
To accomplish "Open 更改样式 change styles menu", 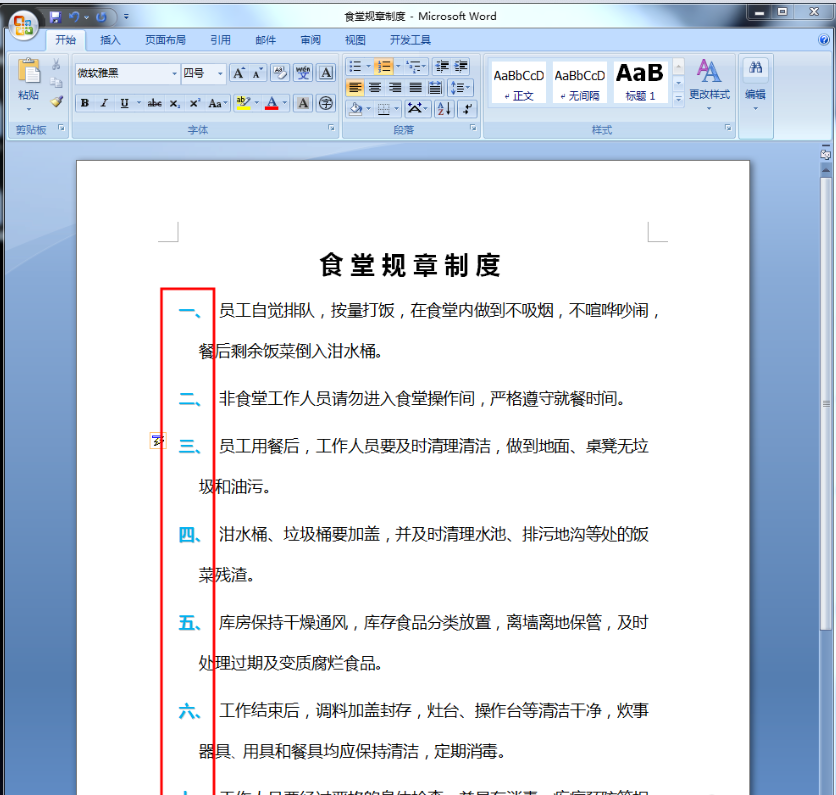I will (x=709, y=84).
